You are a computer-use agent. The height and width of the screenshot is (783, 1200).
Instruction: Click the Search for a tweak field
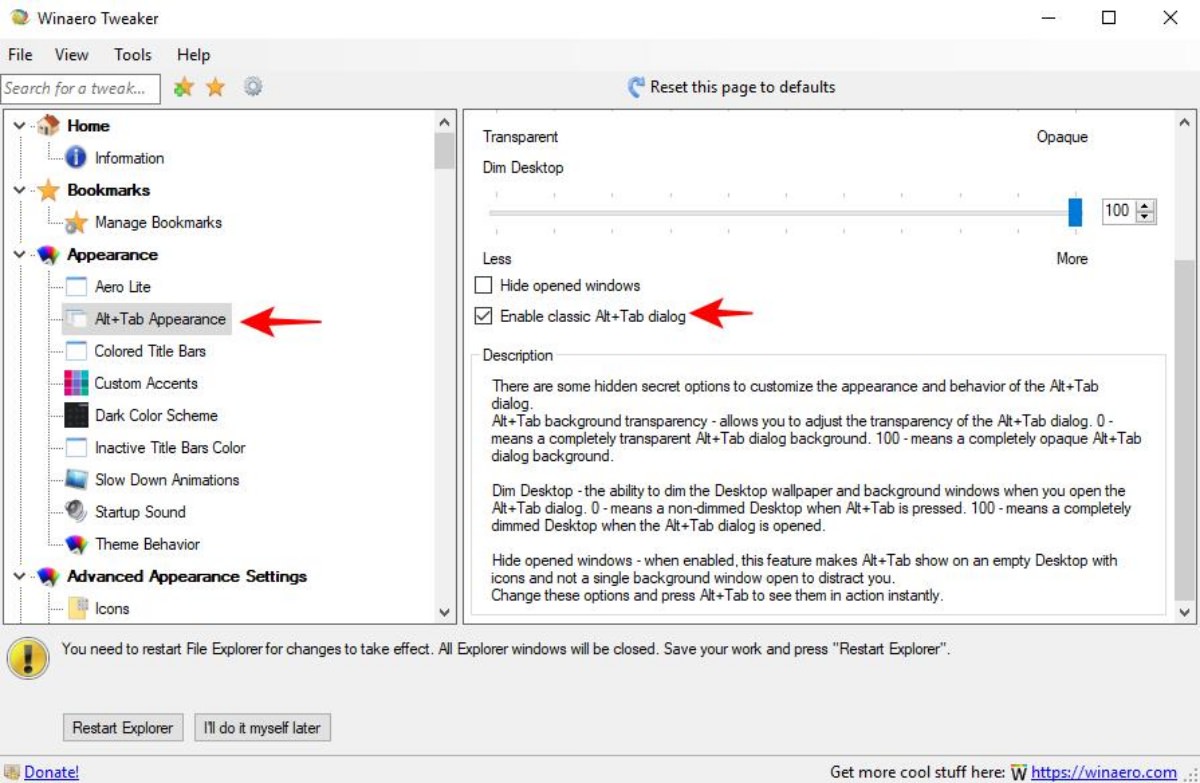(80, 88)
